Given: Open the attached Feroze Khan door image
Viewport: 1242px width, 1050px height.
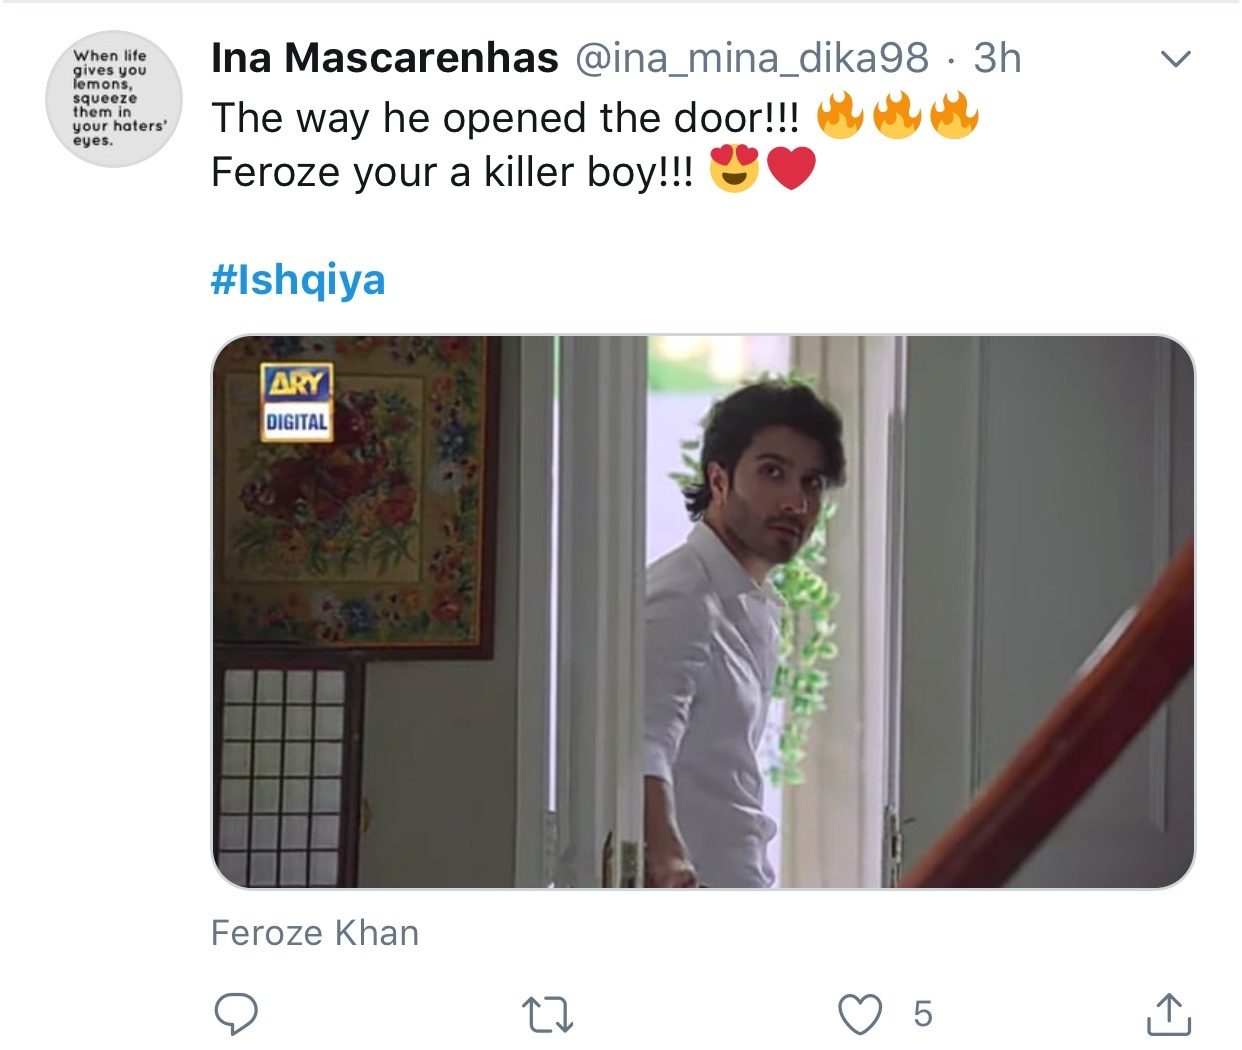Looking at the screenshot, I should coord(703,611).
